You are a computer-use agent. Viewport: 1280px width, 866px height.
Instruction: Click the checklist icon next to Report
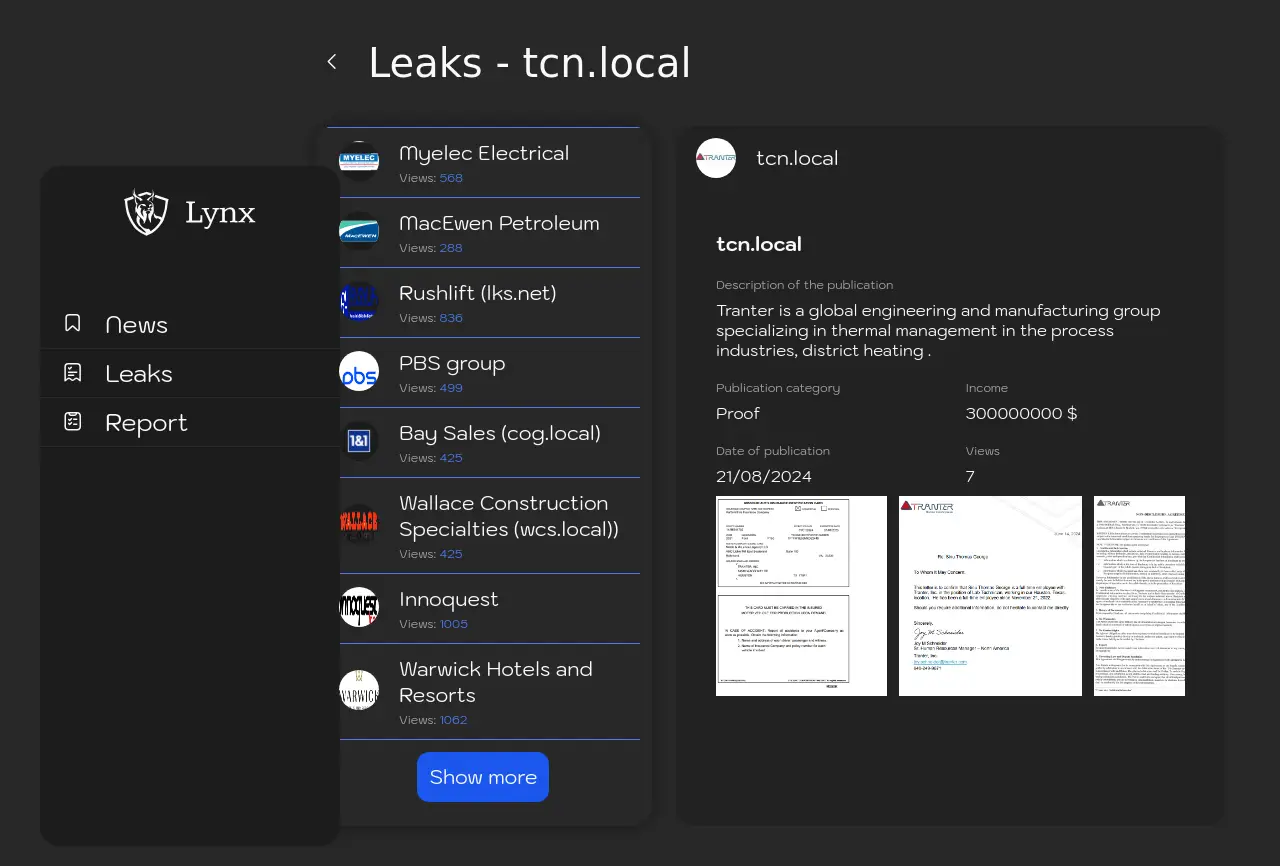[x=73, y=421]
